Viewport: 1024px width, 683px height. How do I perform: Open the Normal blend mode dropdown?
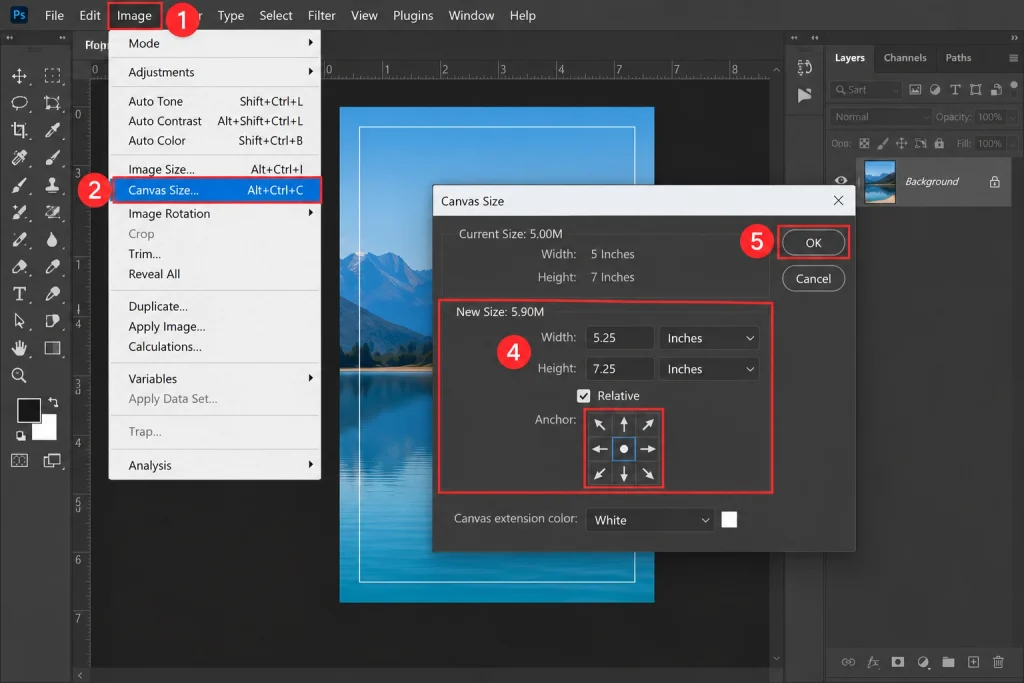(x=880, y=117)
